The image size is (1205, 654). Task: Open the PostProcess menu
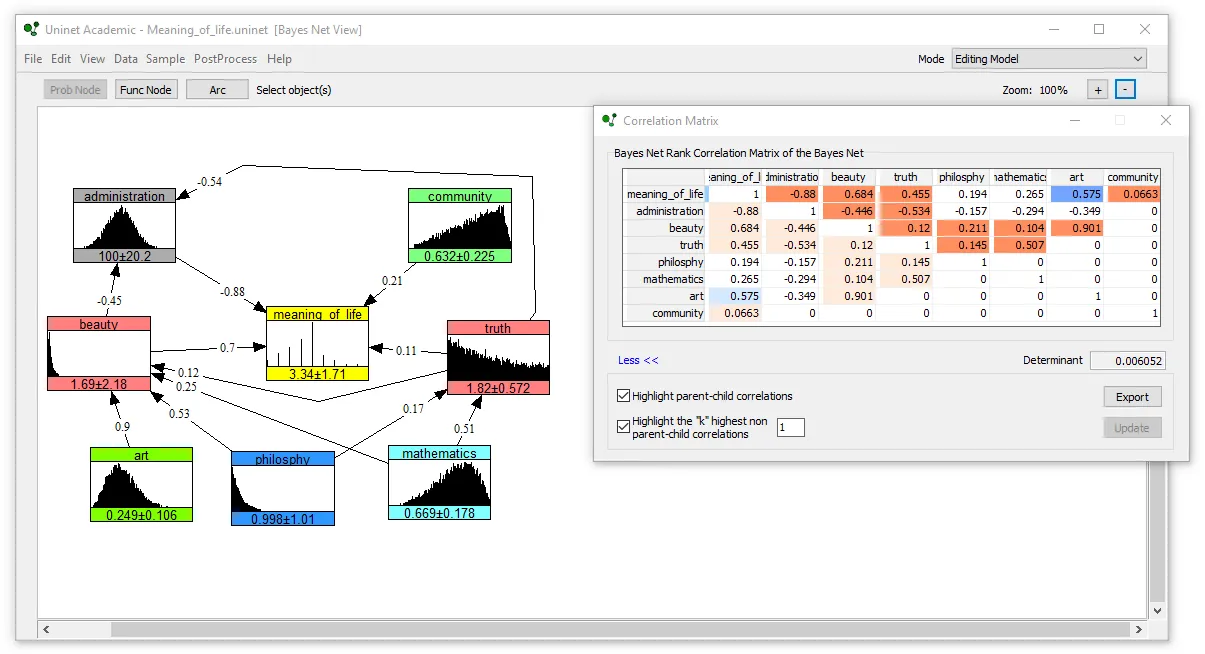225,59
